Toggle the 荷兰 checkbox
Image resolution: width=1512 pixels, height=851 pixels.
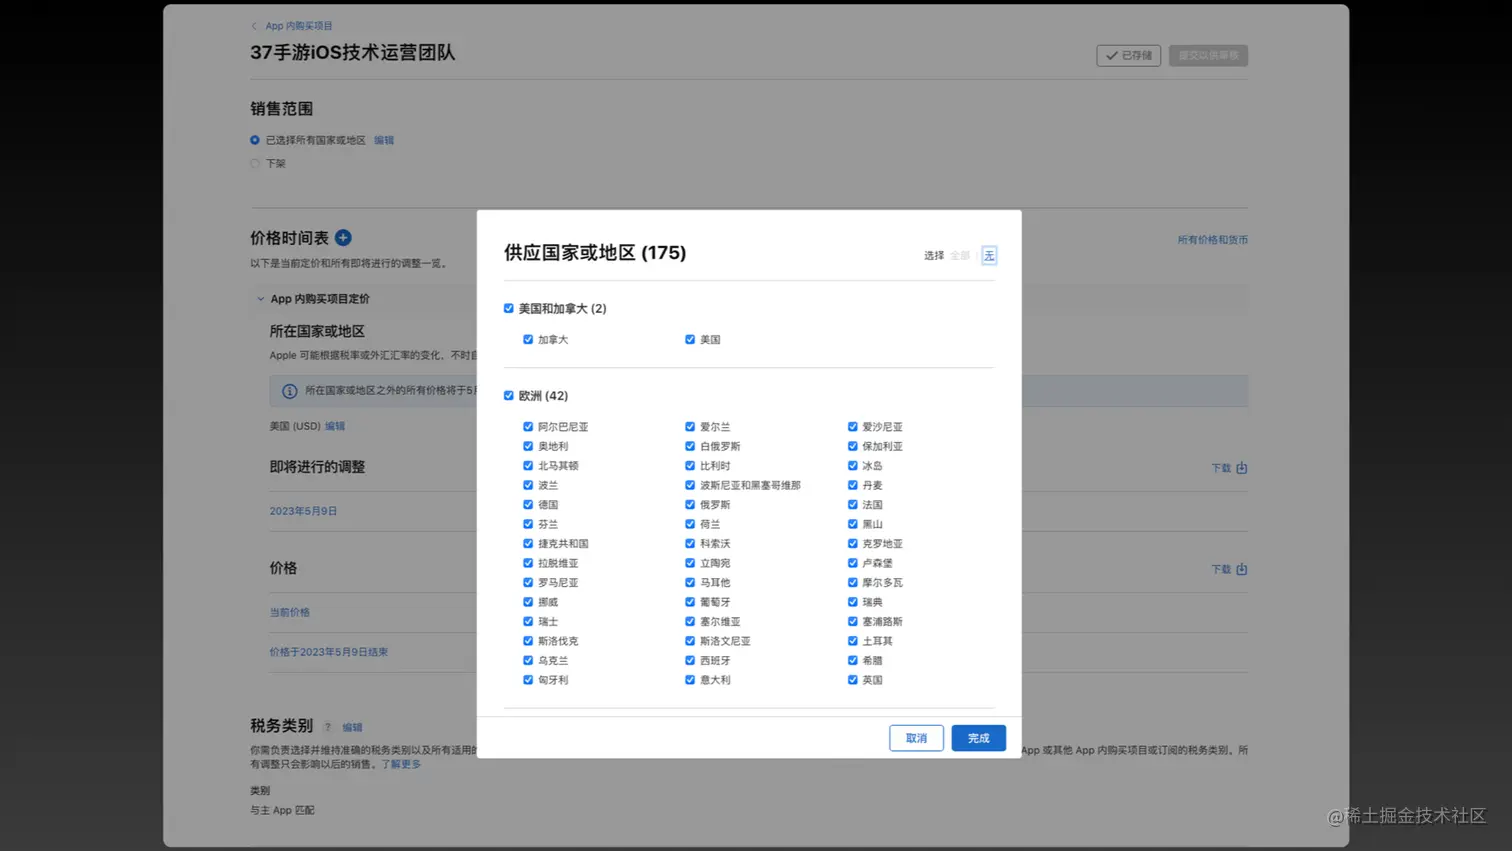(690, 524)
